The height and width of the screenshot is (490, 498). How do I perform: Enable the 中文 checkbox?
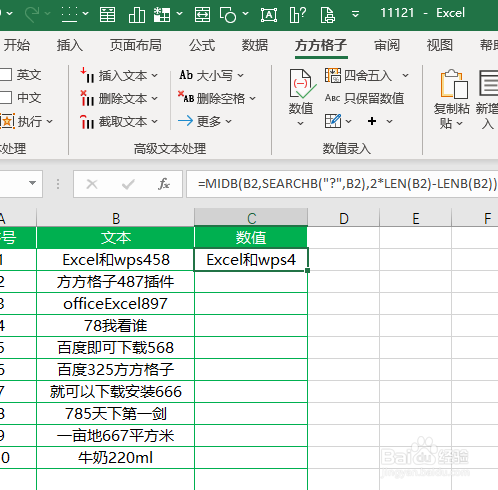click(6, 98)
